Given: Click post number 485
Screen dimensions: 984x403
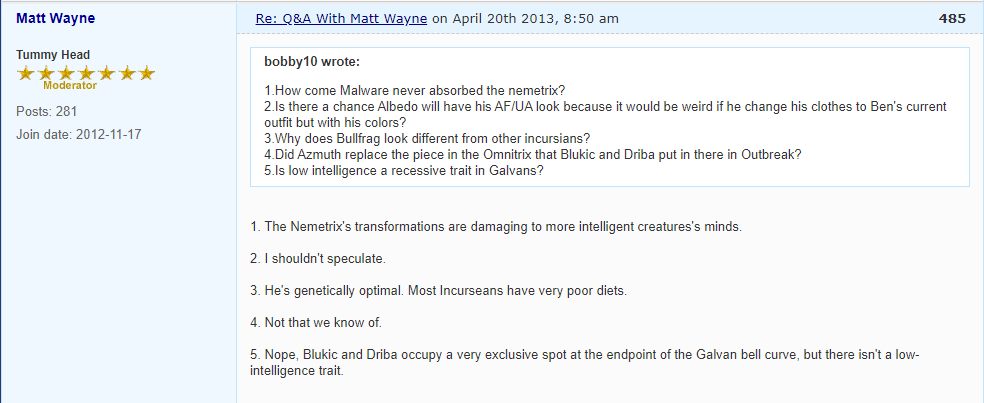Looking at the screenshot, I should [x=953, y=18].
